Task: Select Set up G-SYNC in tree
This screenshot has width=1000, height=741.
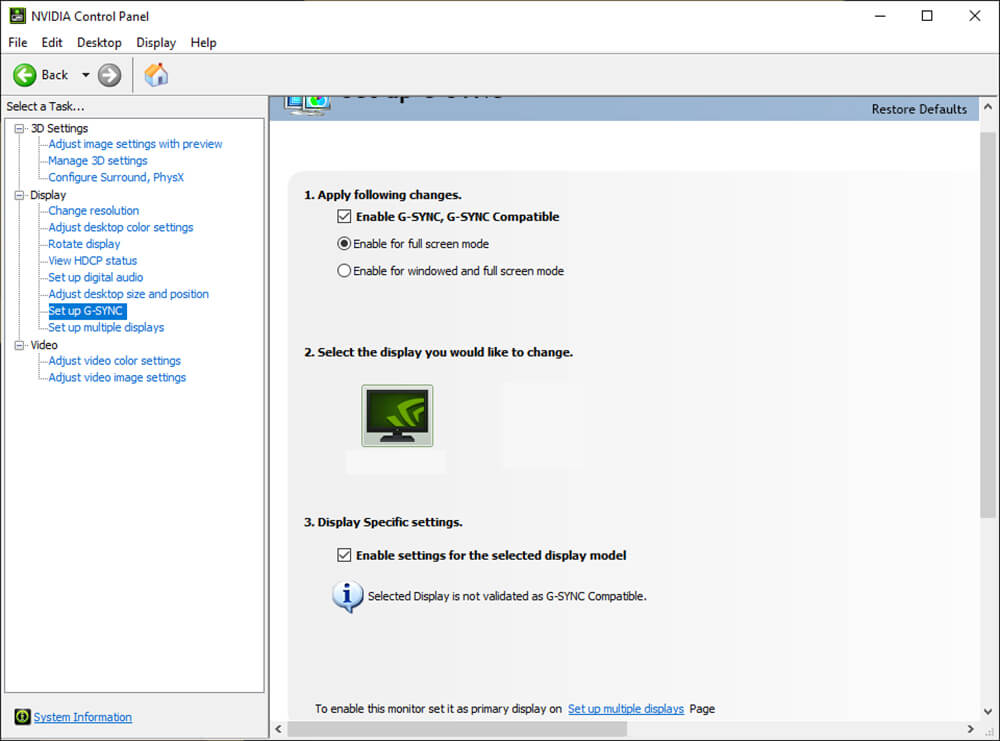Action: coord(87,311)
